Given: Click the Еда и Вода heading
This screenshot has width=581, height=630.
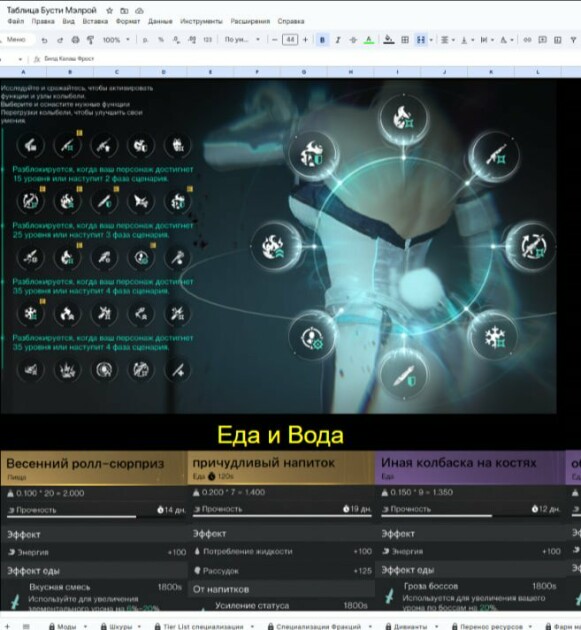Looking at the screenshot, I should 280,436.
